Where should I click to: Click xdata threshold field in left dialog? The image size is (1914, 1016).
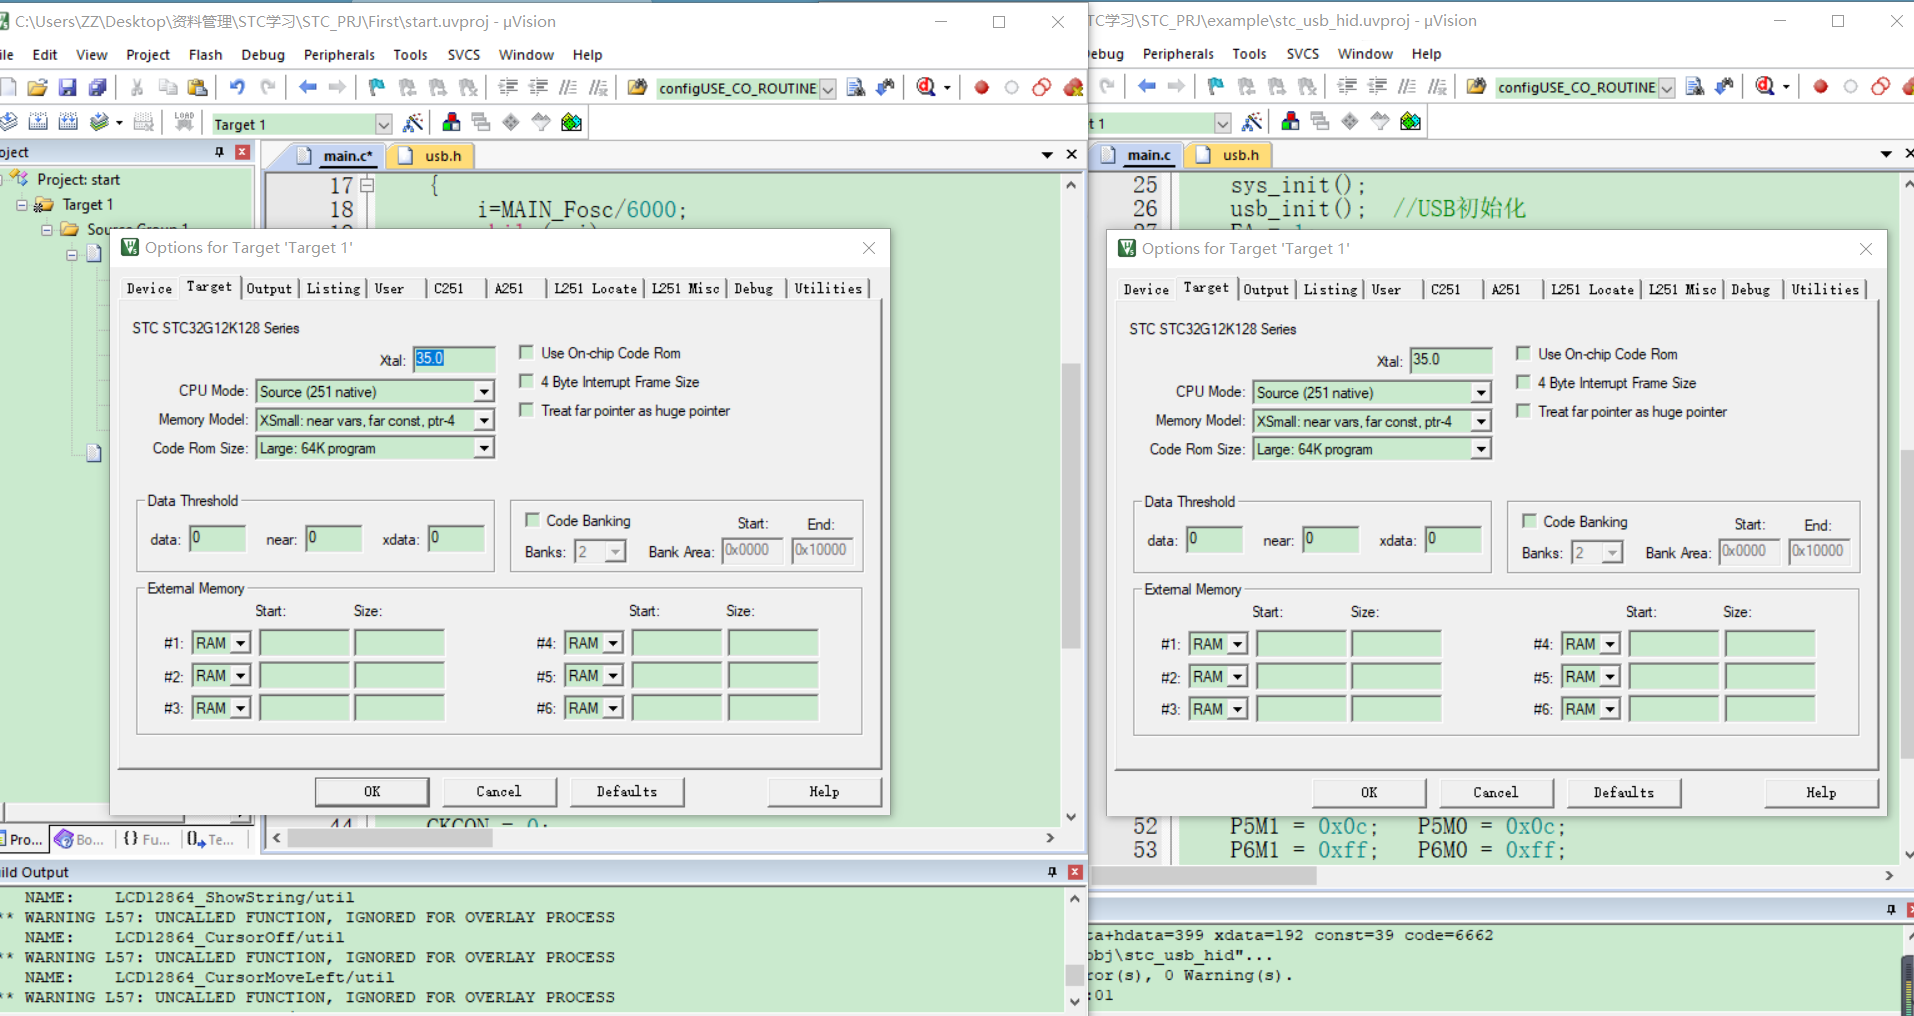pyautogui.click(x=456, y=538)
